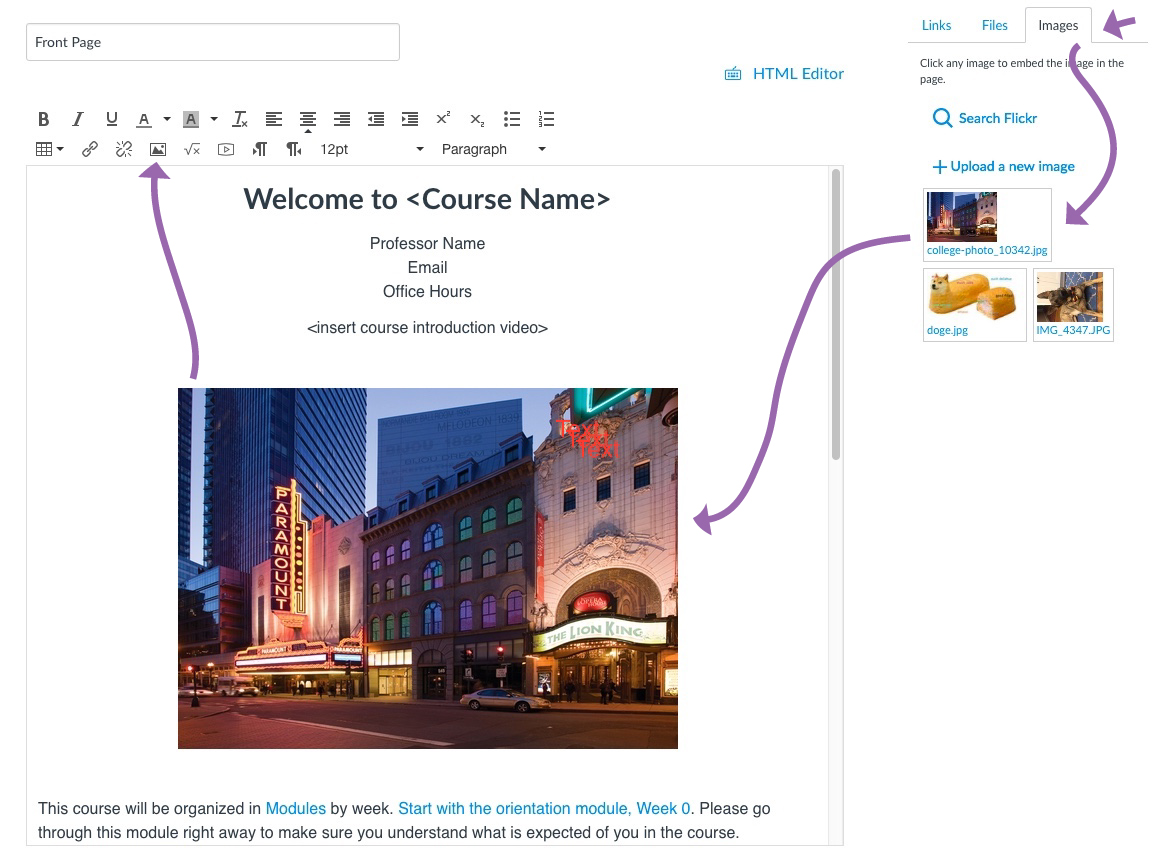1156x858 pixels.
Task: Switch to the HTML Editor
Action: click(798, 74)
